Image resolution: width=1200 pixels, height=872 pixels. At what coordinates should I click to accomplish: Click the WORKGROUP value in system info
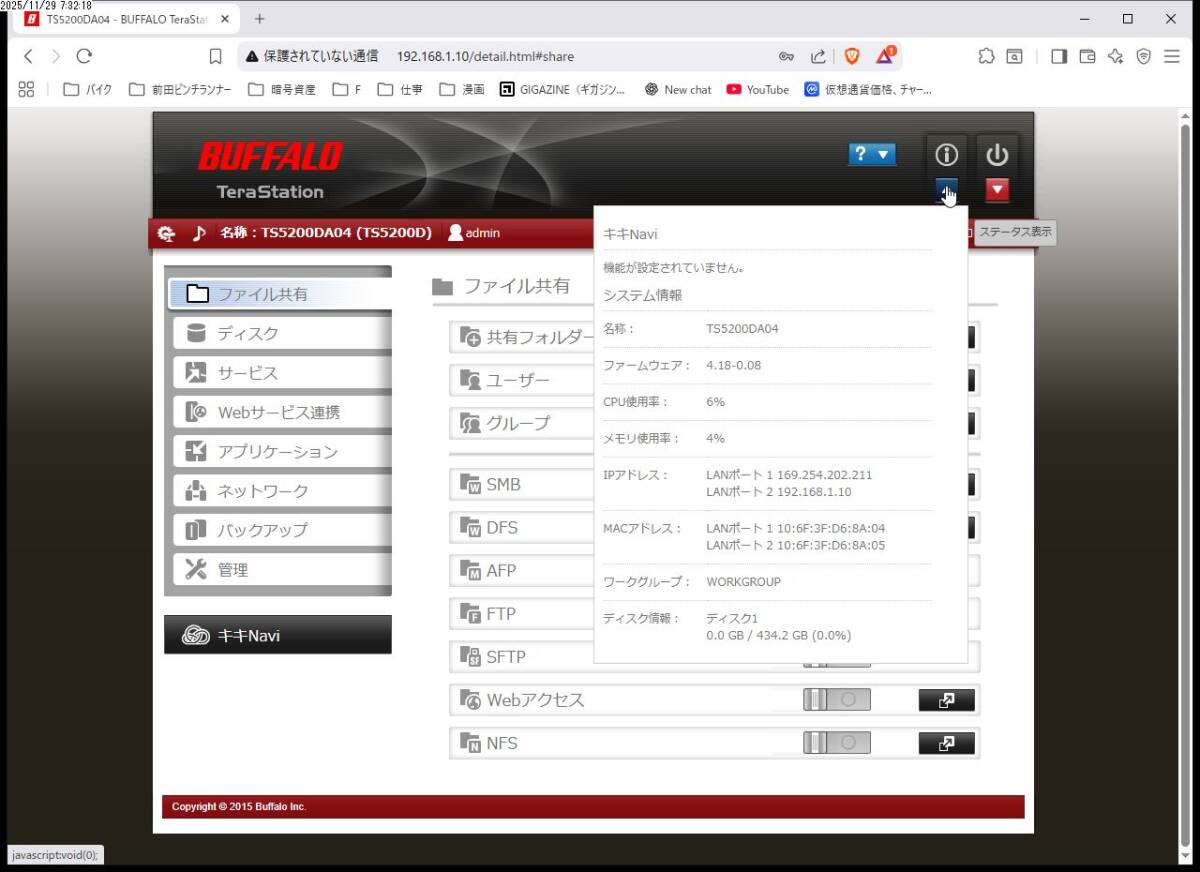click(x=743, y=581)
